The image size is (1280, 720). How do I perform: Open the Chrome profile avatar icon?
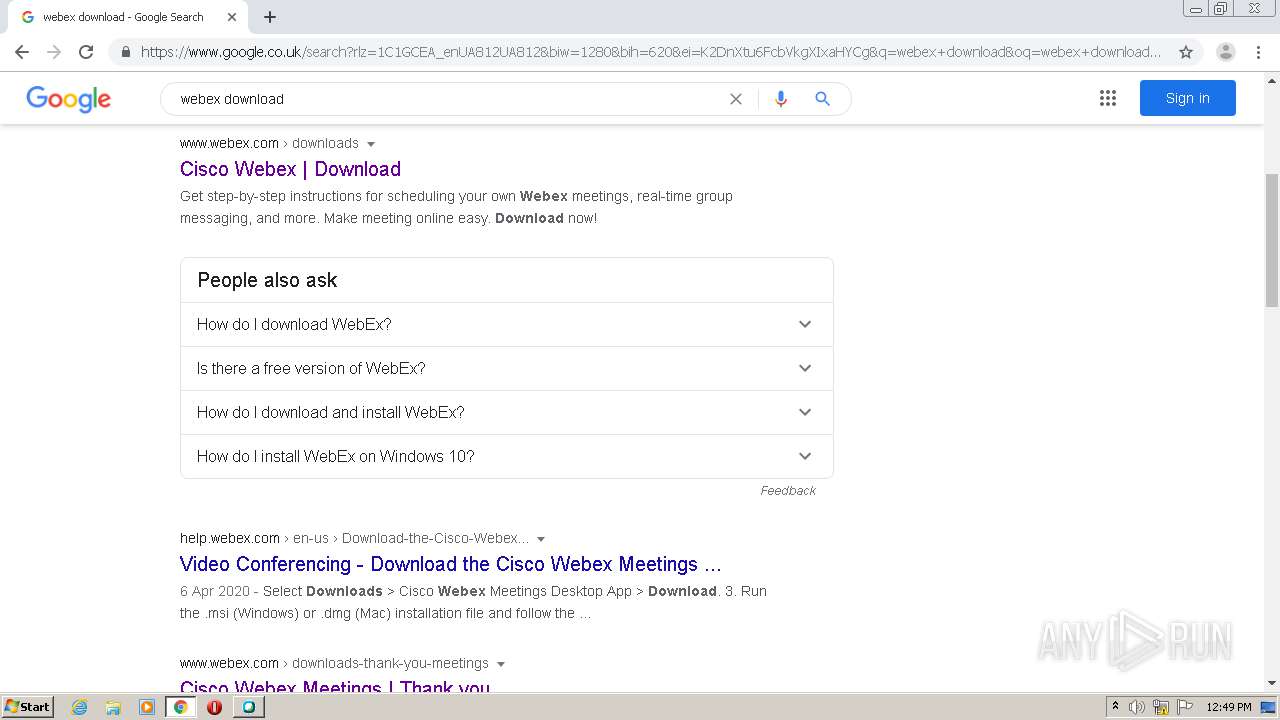1225,52
